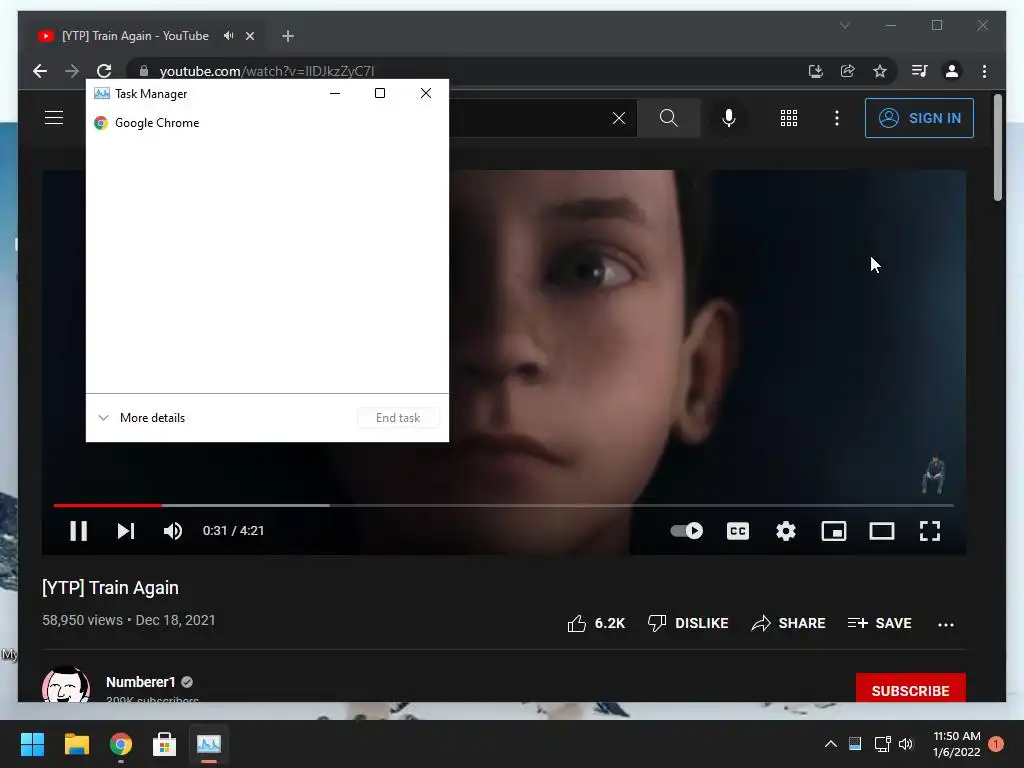
Task: Reload the YouTube page
Action: click(x=104, y=71)
